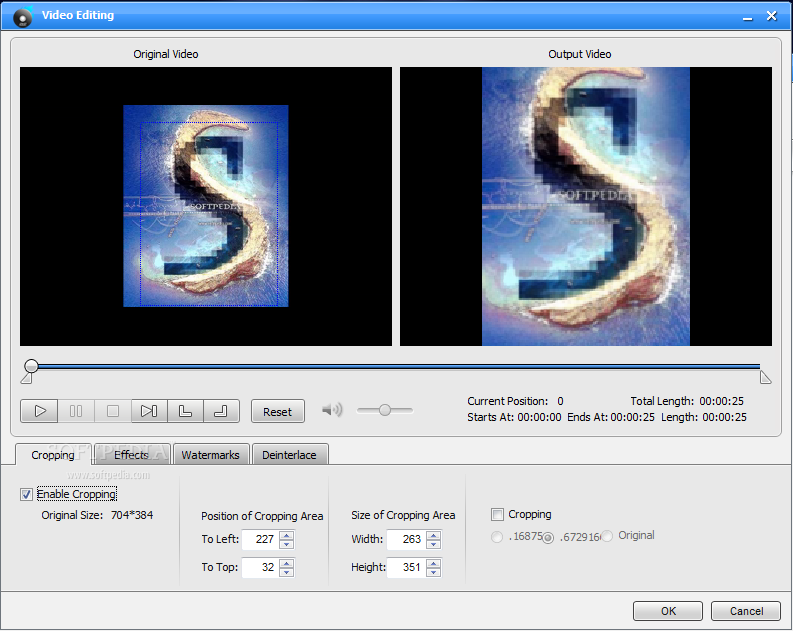
Task: Click the Video Editing disc icon
Action: [x=22, y=17]
